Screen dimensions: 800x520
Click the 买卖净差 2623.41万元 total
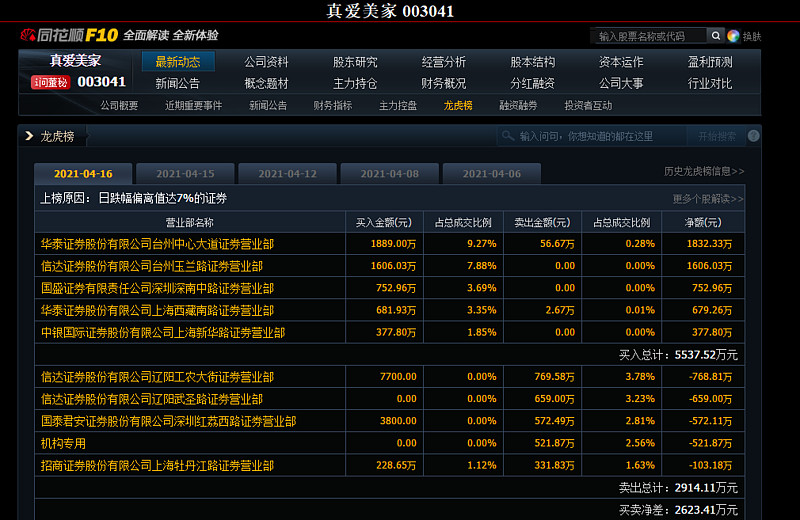(x=678, y=510)
